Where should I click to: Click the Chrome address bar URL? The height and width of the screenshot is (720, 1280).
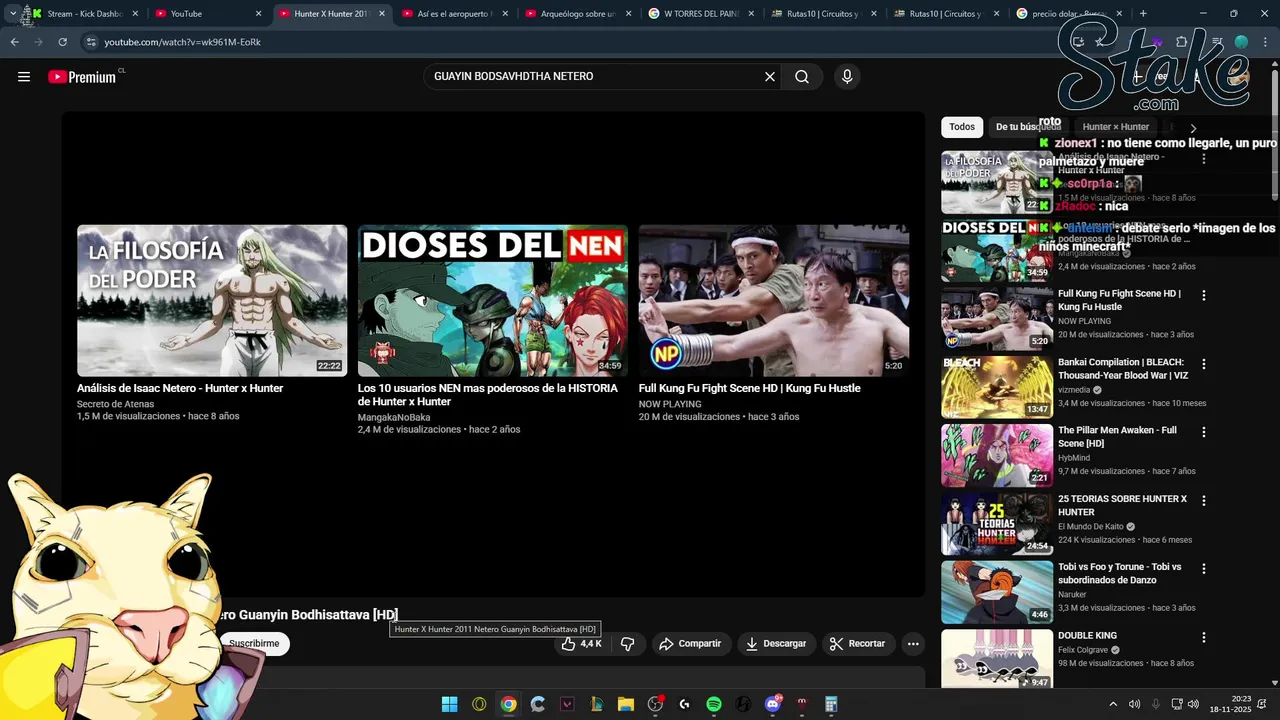pos(182,42)
